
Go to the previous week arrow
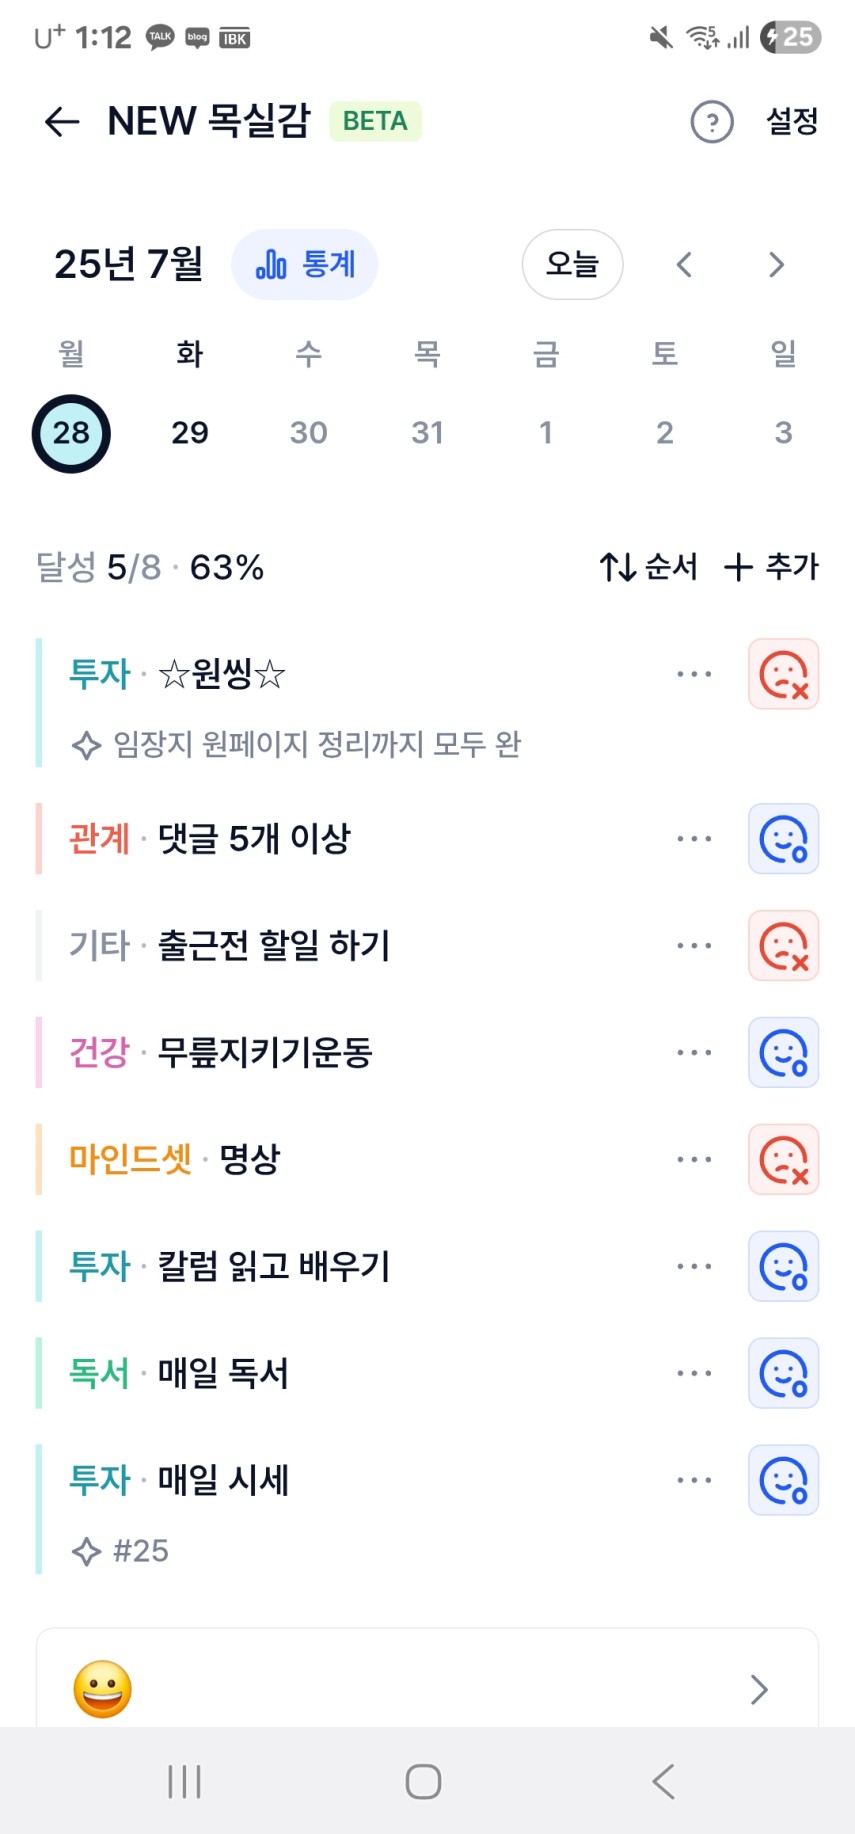click(x=684, y=265)
